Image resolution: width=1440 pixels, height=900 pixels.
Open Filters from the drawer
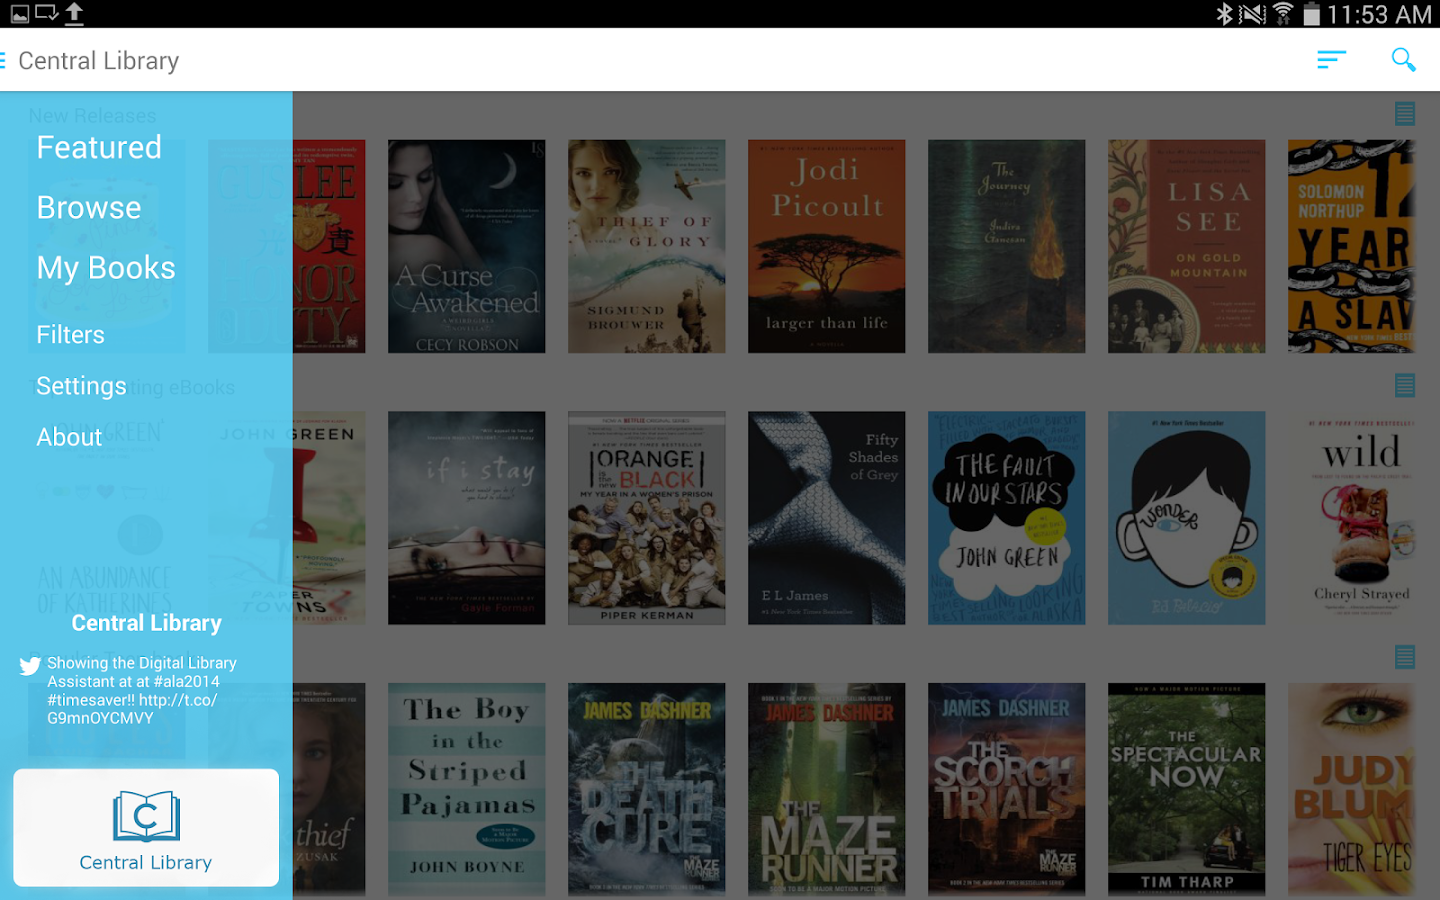[70, 335]
